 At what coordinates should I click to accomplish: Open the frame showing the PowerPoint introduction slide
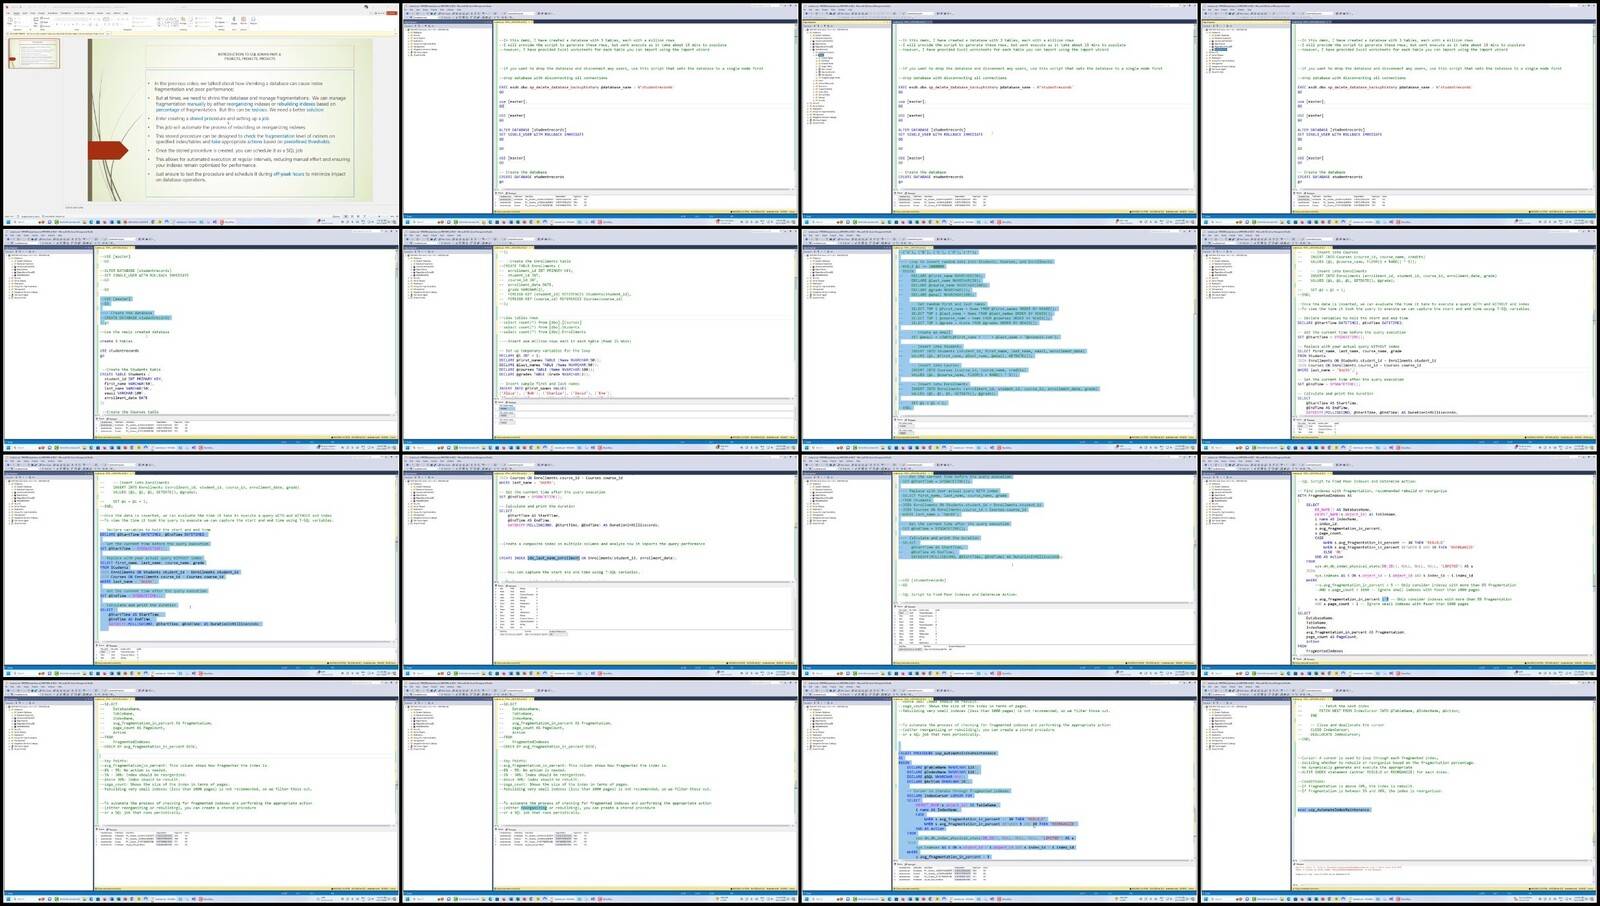click(x=200, y=114)
